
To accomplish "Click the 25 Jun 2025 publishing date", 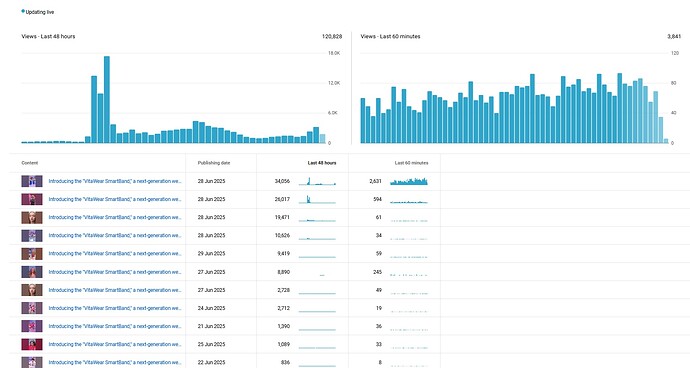I will pyautogui.click(x=211, y=344).
